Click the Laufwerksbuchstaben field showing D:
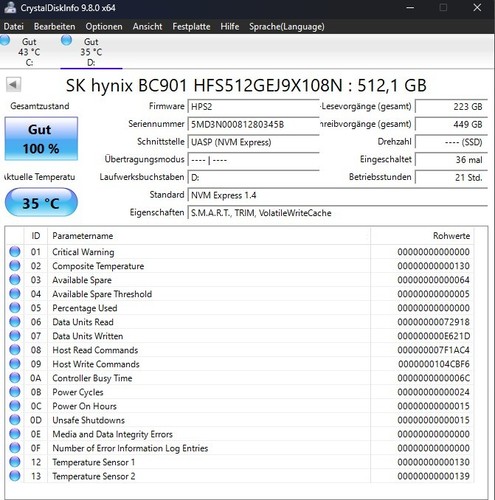This screenshot has width=495, height=500. (x=253, y=177)
